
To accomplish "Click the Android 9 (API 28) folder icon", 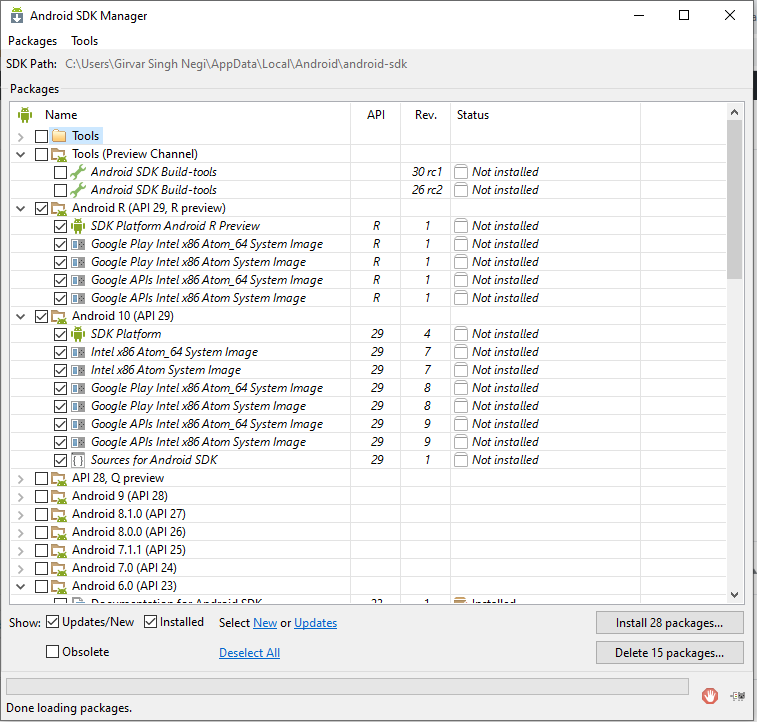I will point(59,497).
